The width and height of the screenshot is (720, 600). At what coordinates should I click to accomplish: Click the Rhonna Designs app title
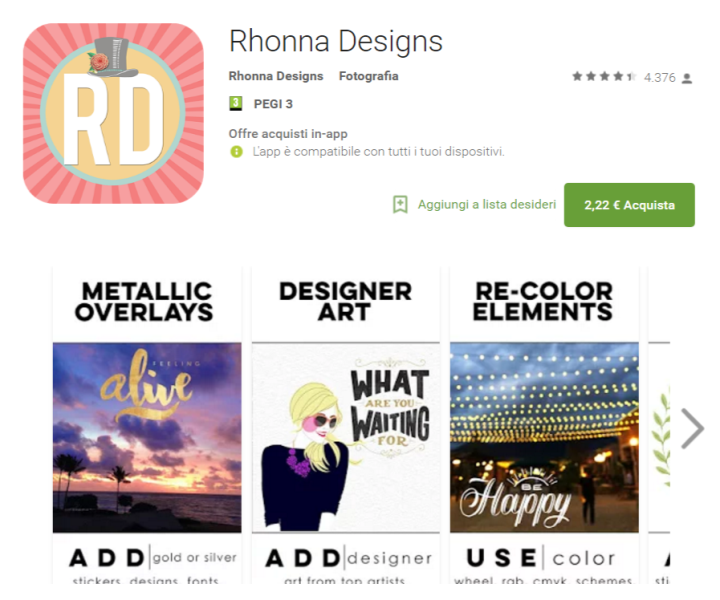336,41
